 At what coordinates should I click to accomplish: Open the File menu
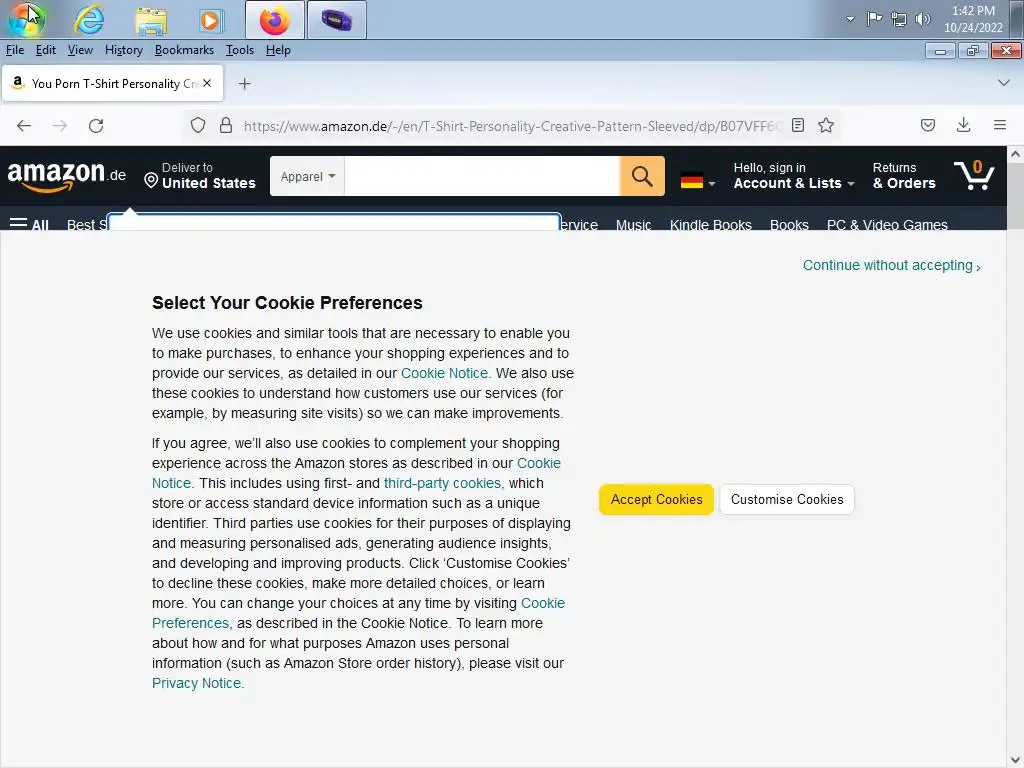[14, 50]
